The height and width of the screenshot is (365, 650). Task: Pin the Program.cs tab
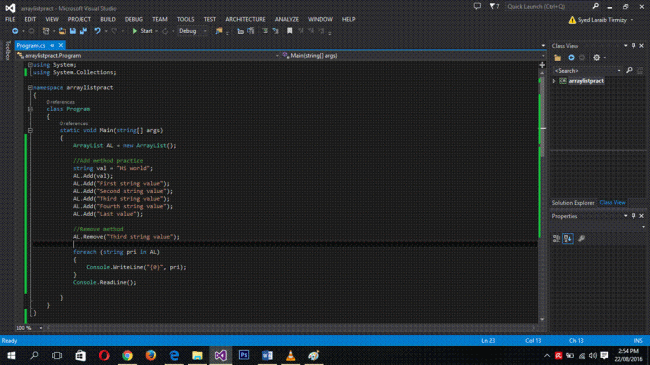tap(52, 45)
